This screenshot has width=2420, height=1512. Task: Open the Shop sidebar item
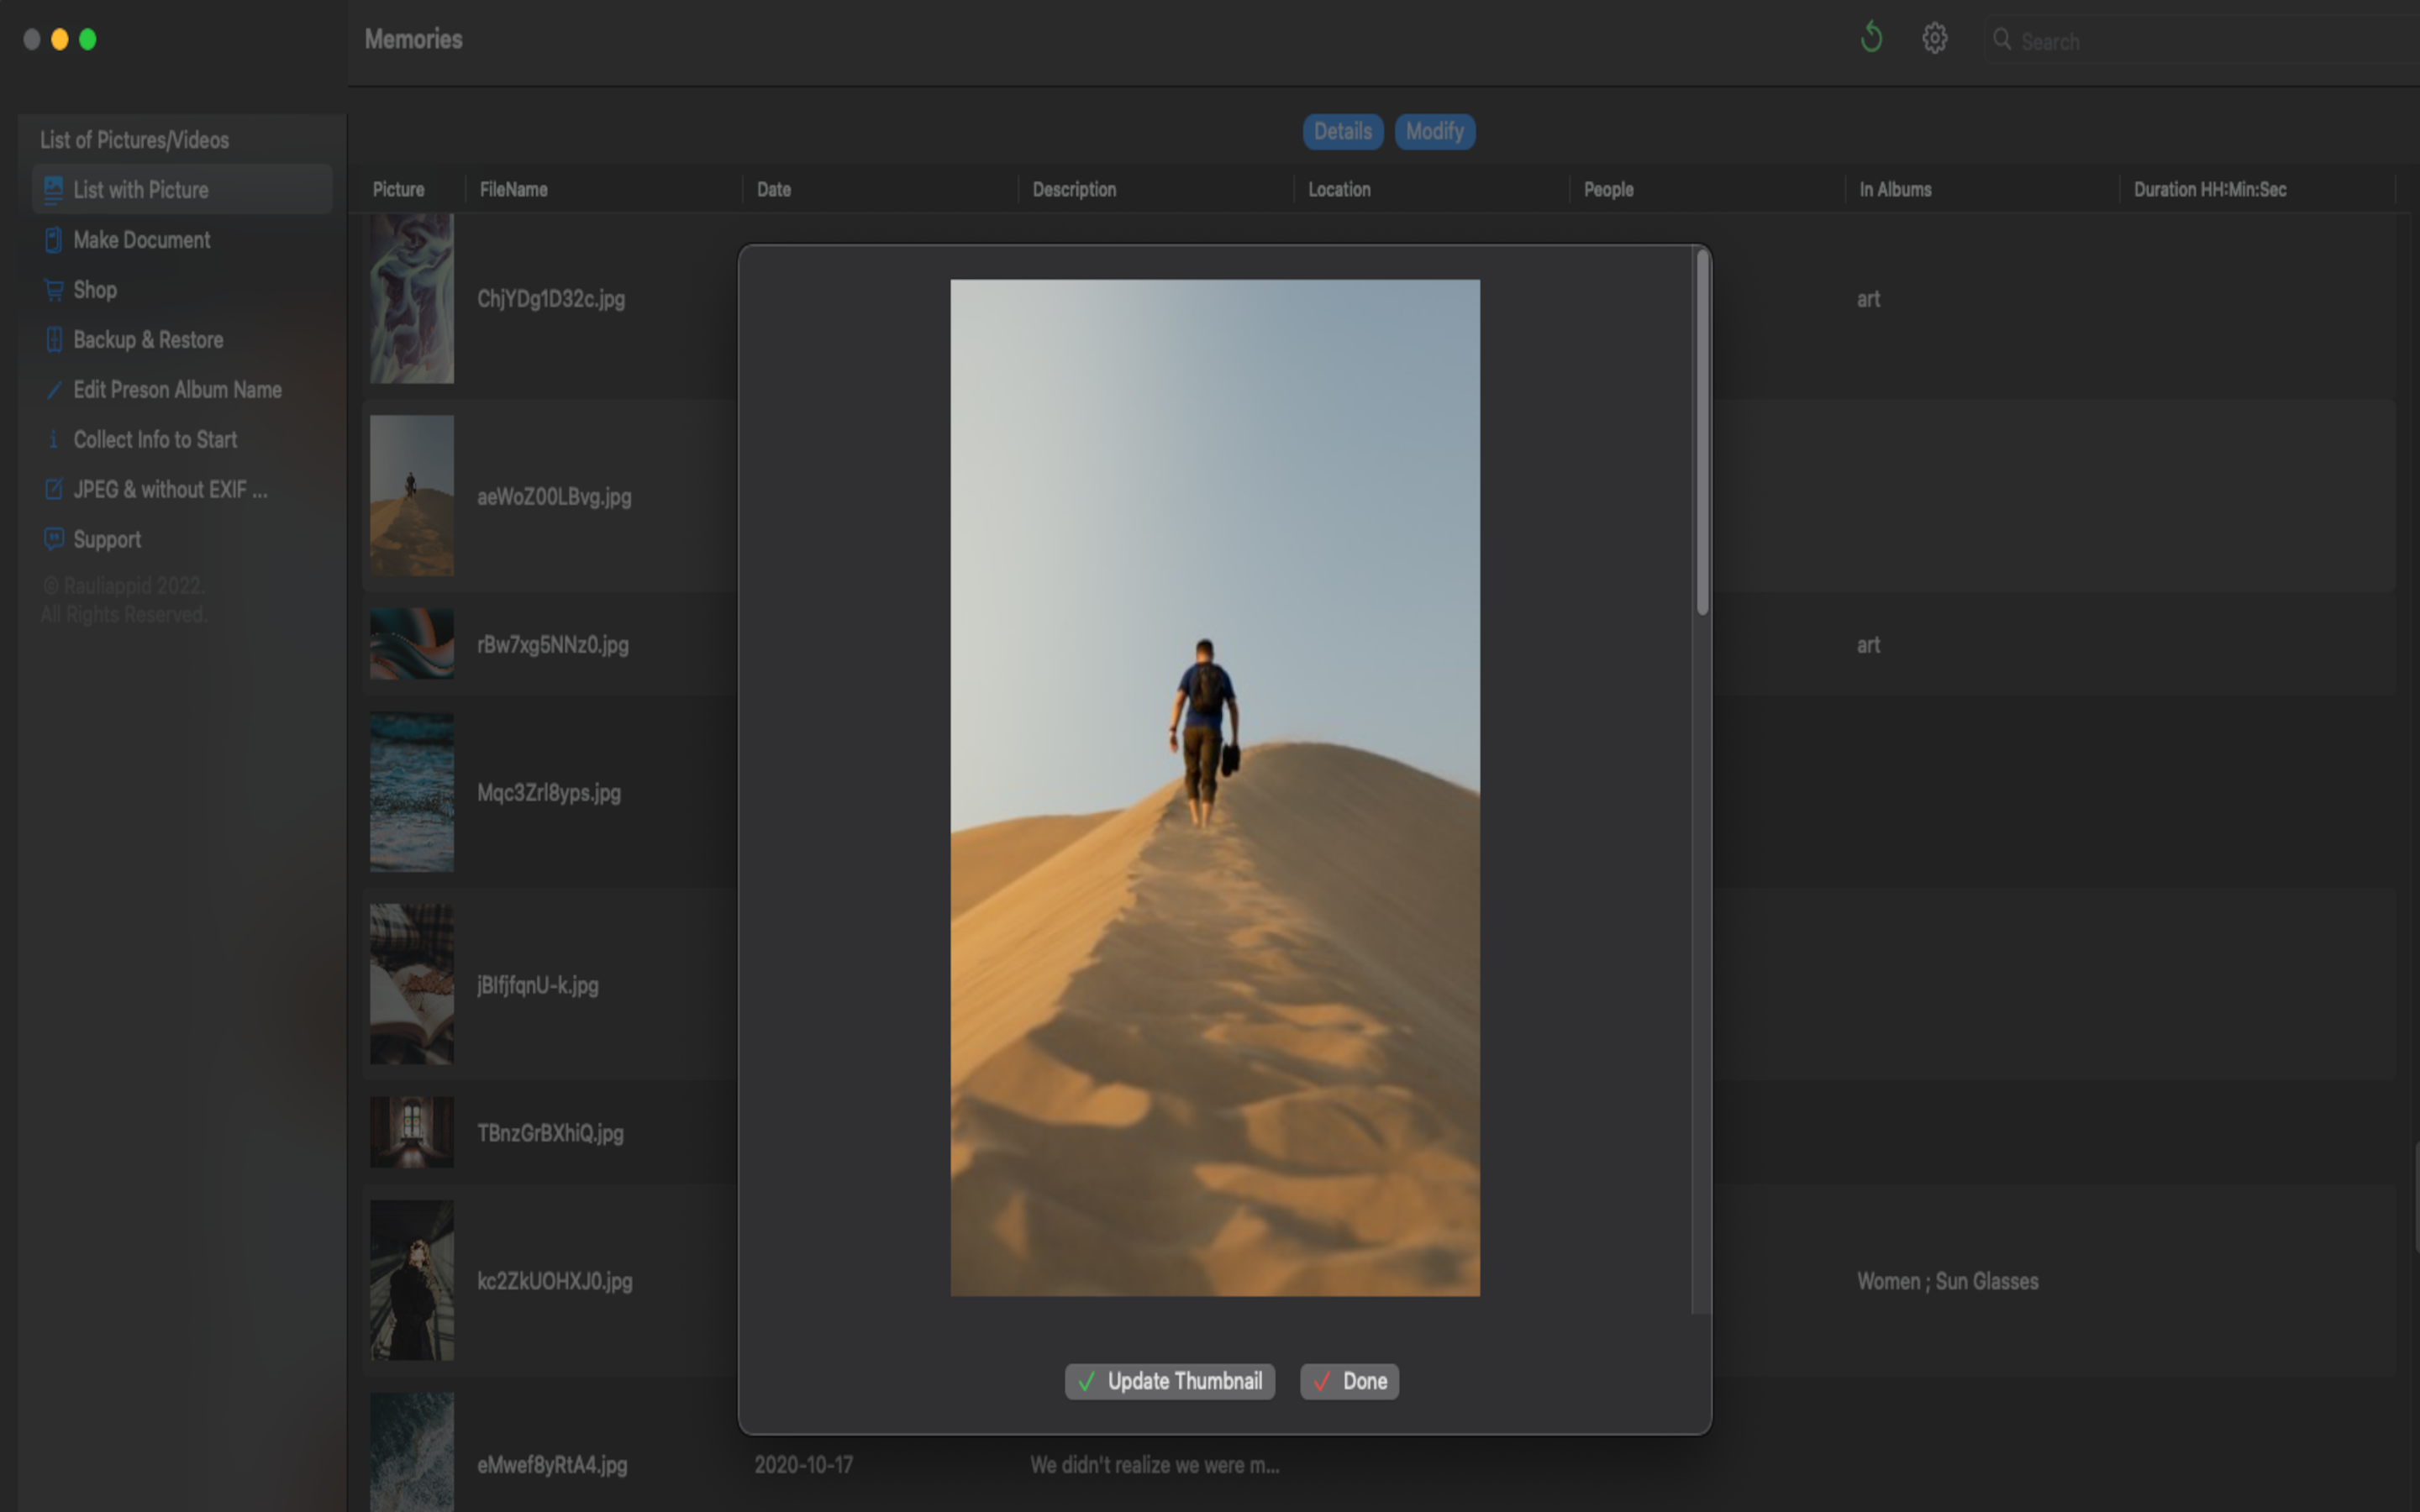pos(182,290)
